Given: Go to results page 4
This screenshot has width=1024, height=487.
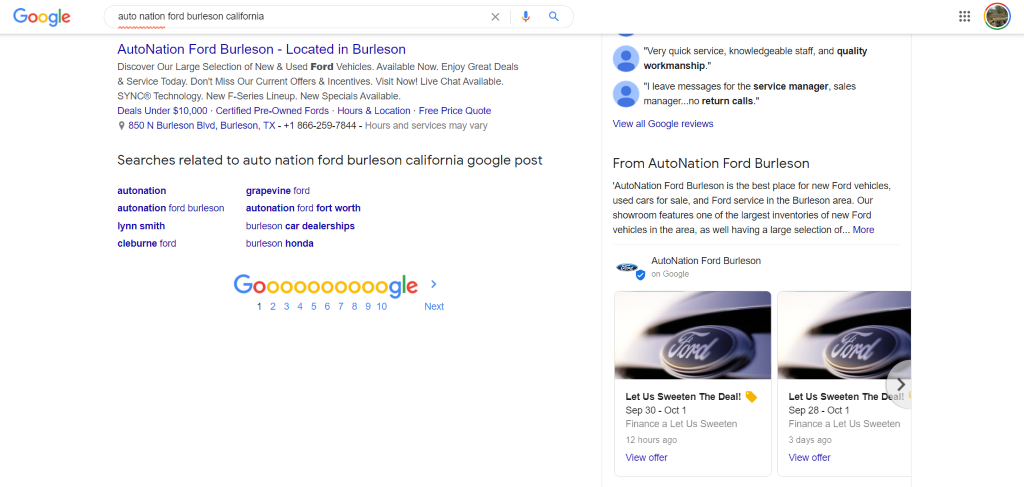Looking at the screenshot, I should (300, 307).
